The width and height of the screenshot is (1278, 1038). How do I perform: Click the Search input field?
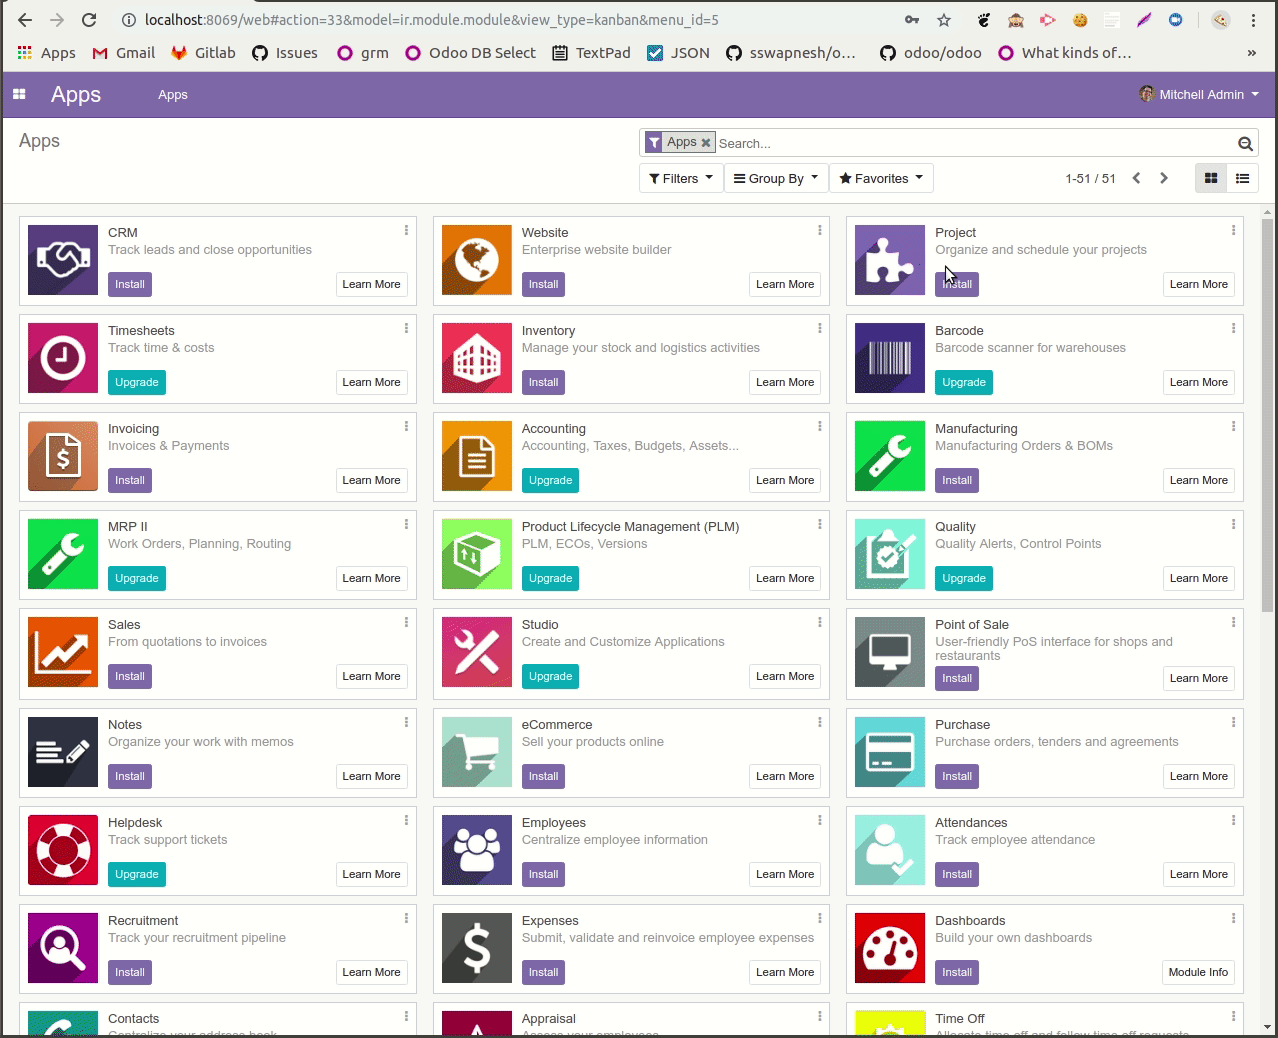point(975,143)
